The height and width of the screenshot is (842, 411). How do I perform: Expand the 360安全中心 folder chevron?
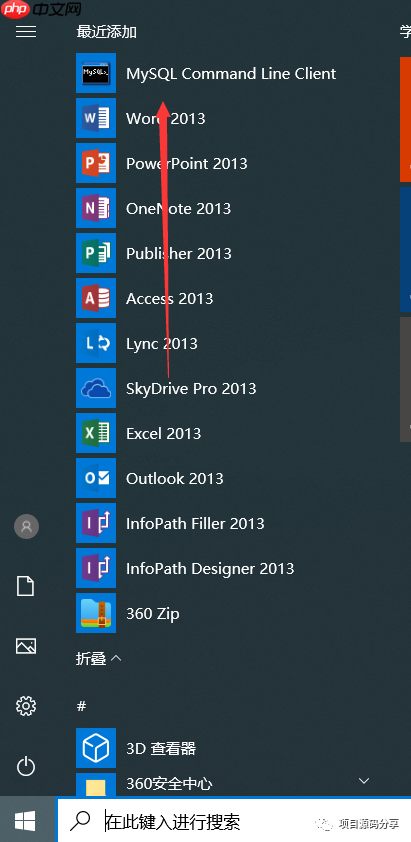pos(364,780)
